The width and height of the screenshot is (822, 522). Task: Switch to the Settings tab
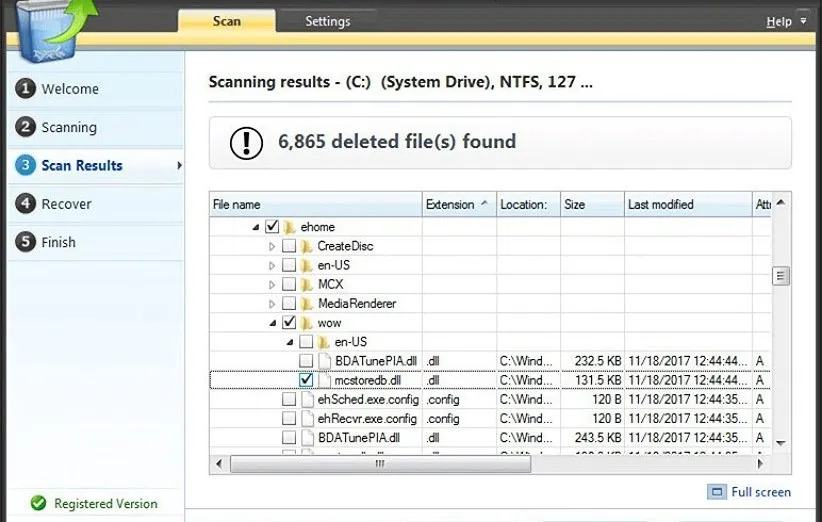[x=327, y=21]
